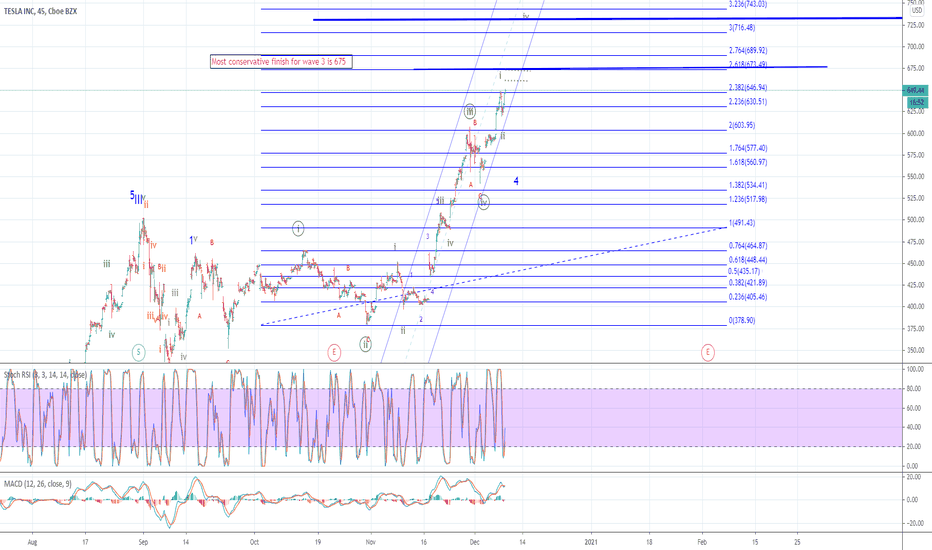Viewport: 932px width, 550px height.
Task: Click the 80.00 Stoch RSI scale value
Action: pyautogui.click(x=914, y=389)
